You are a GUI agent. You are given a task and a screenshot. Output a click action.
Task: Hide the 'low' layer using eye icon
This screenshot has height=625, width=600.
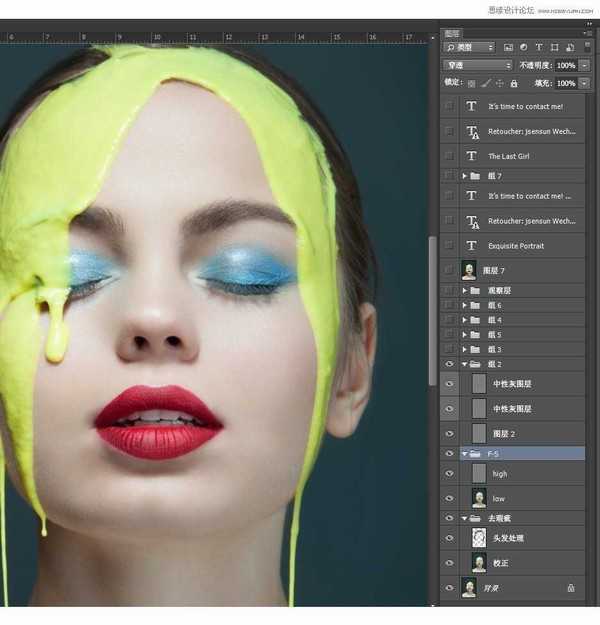coord(449,497)
